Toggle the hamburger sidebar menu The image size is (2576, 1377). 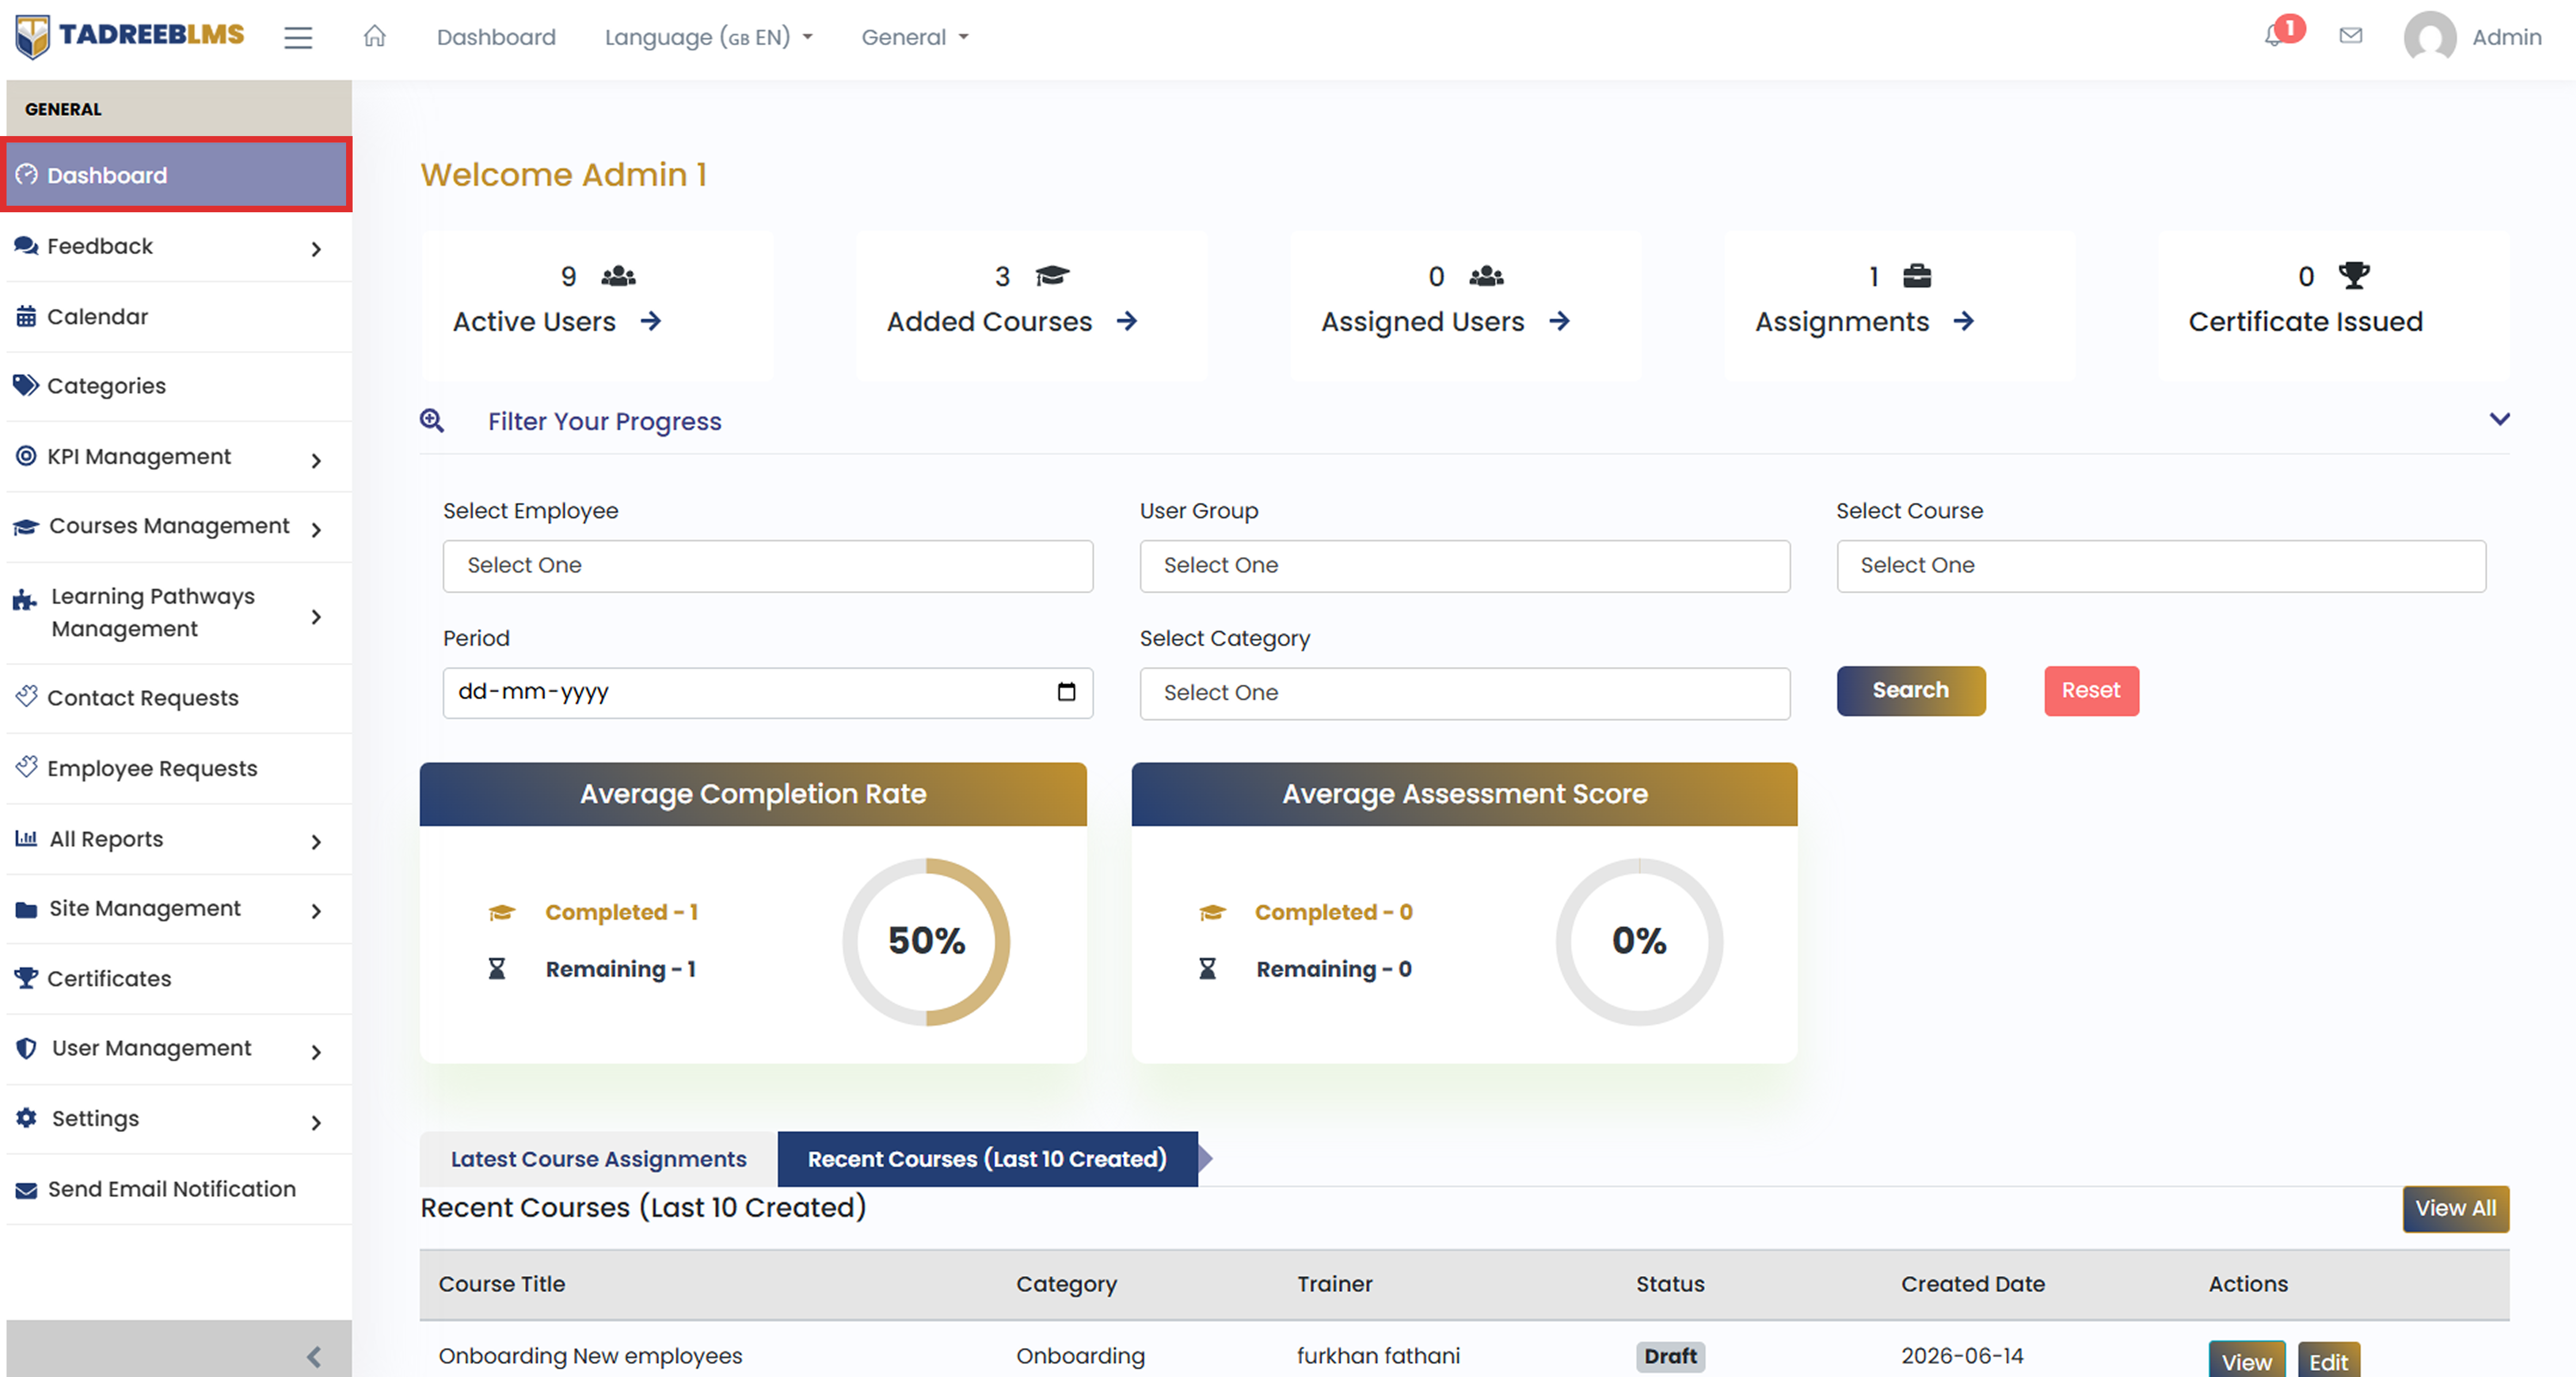[298, 38]
